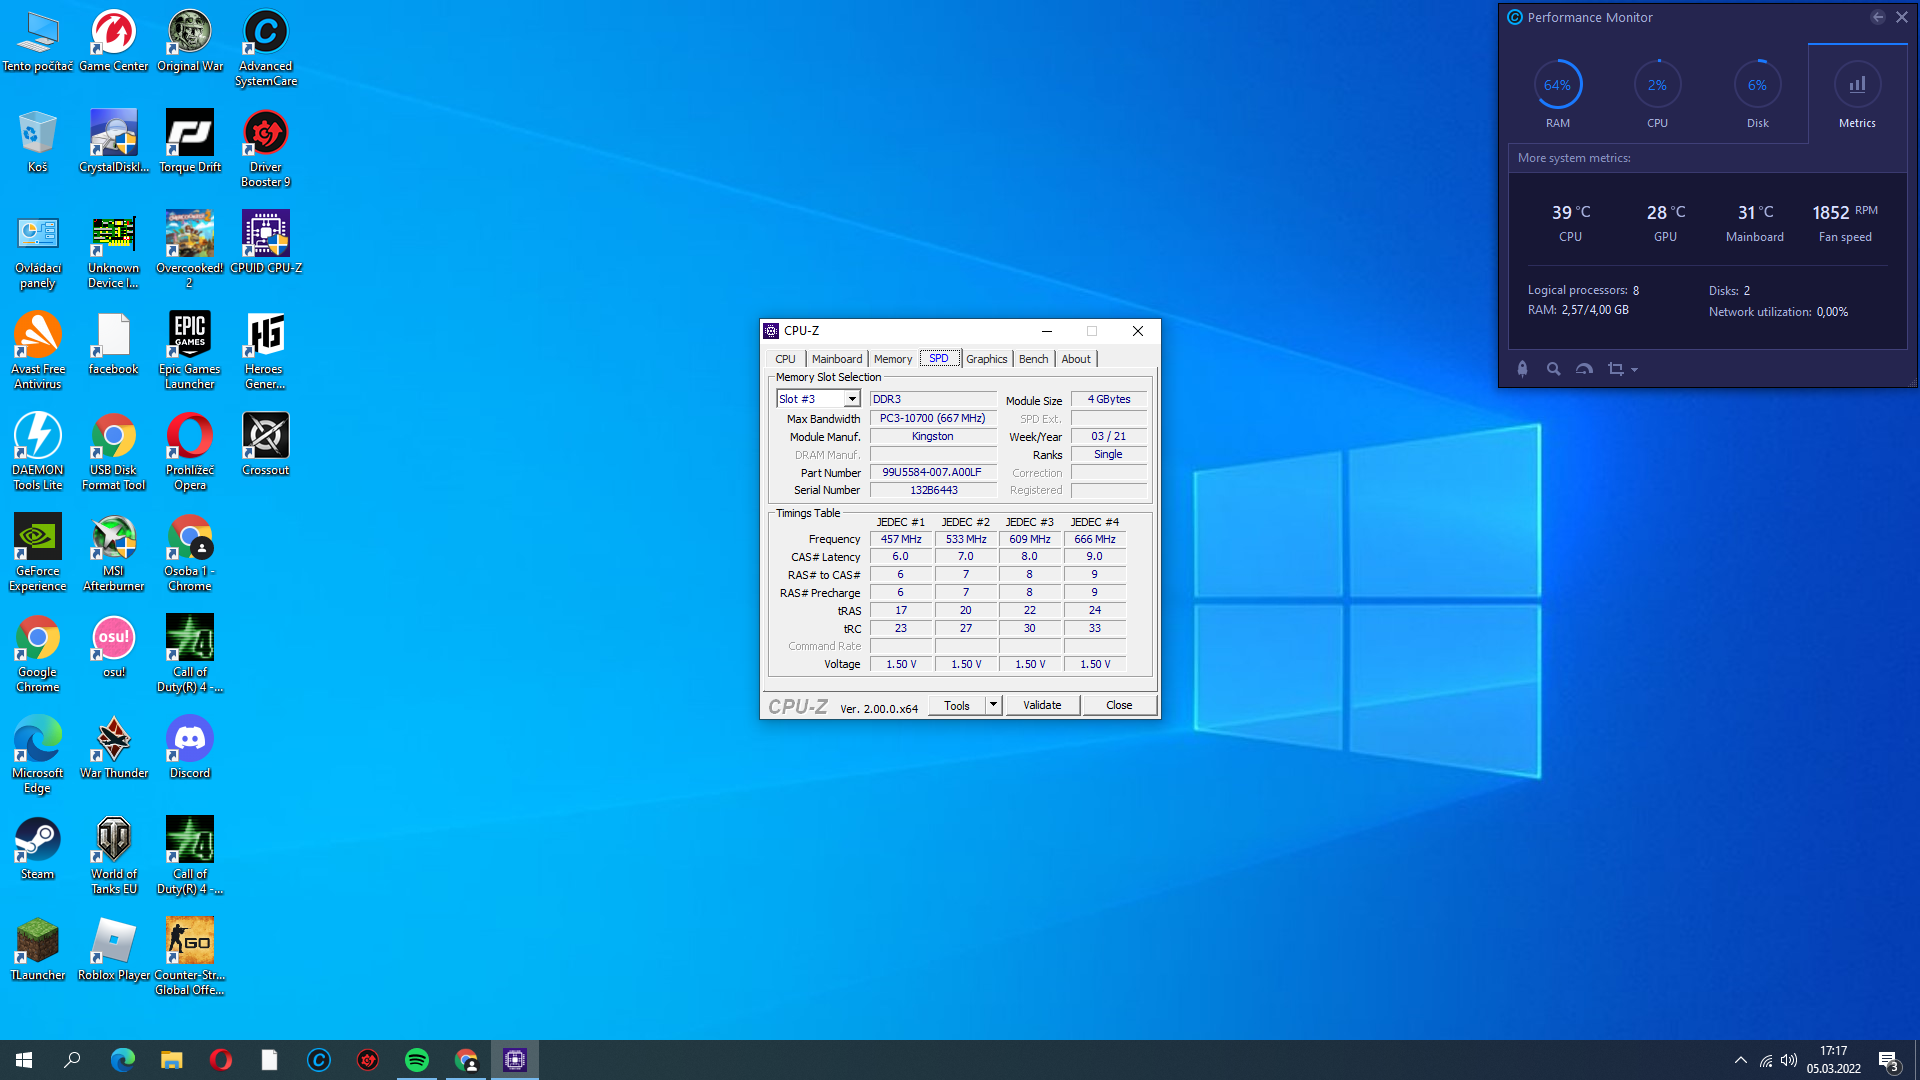Click the Validate button
Viewport: 1920px width, 1080px height.
[x=1041, y=705]
